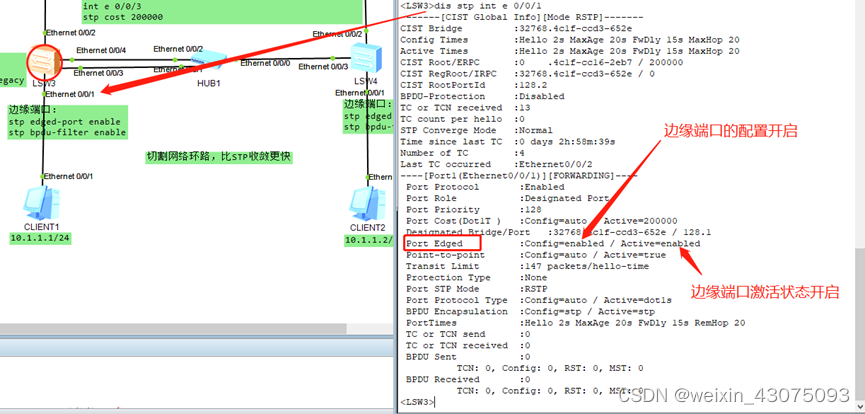Click the 'Active Times' line in terminal
This screenshot has width=865, height=414.
[570, 51]
